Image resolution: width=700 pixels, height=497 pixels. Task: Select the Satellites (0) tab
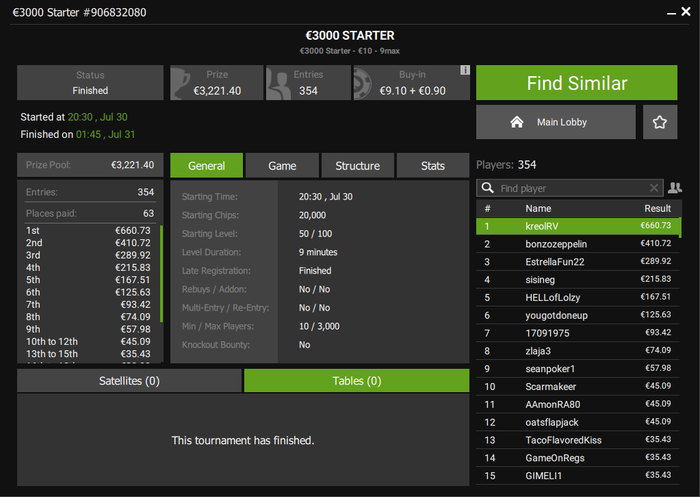pos(129,381)
